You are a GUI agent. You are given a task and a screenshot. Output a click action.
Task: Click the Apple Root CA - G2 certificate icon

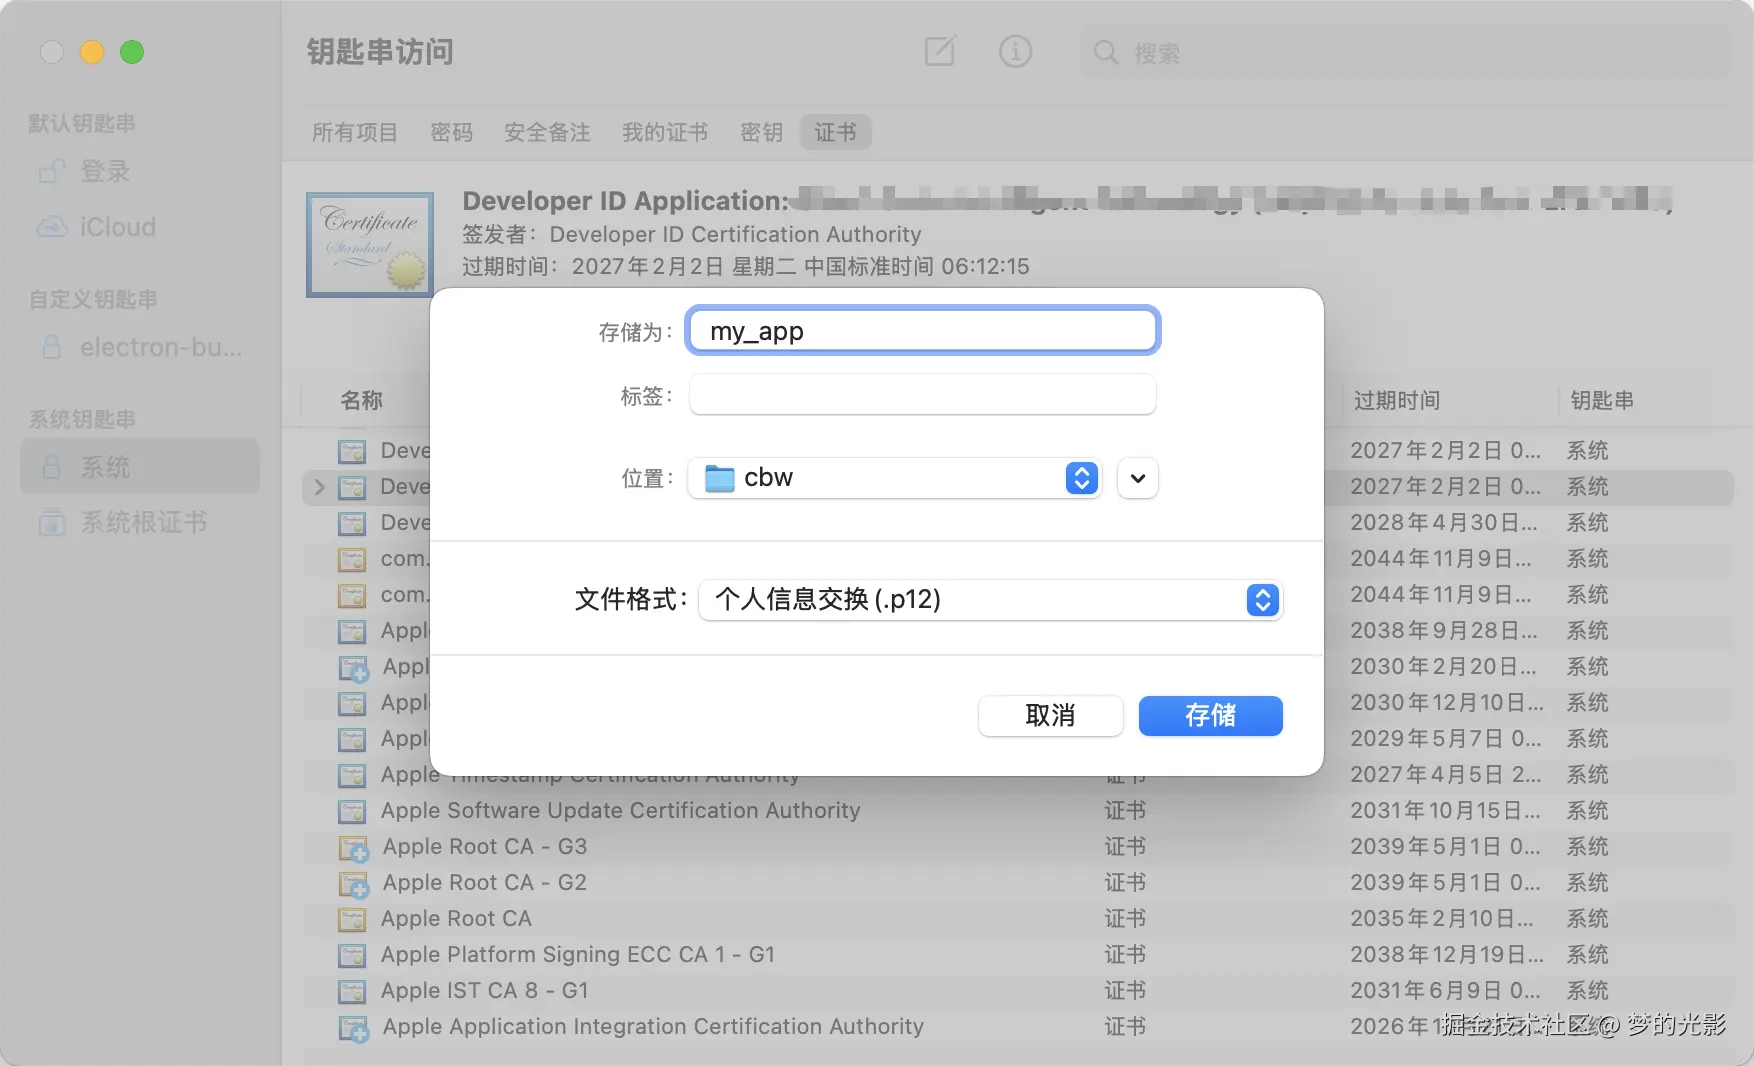[353, 884]
